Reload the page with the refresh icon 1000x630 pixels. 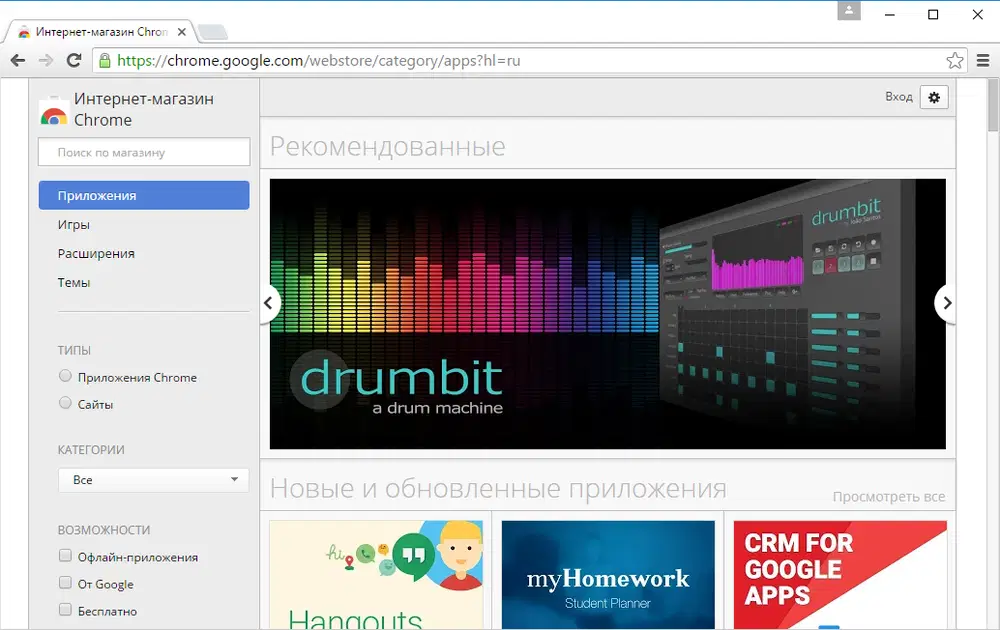click(74, 61)
